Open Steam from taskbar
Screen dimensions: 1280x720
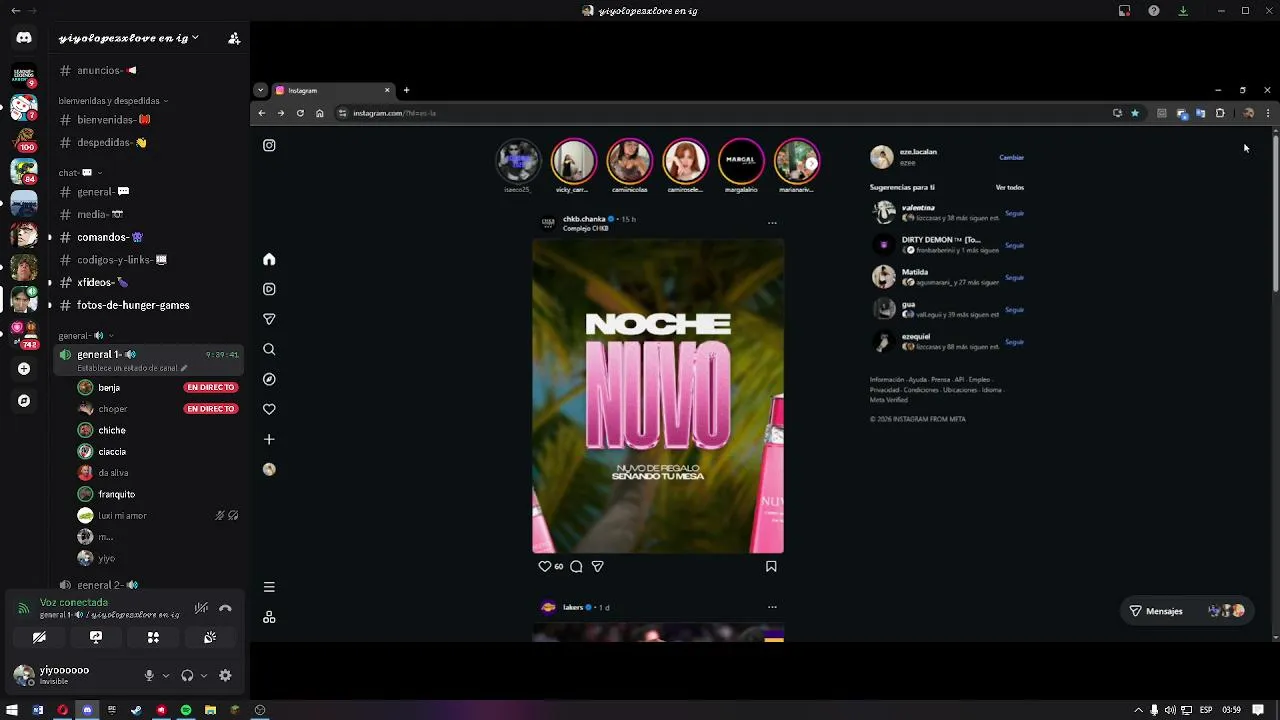[136, 710]
